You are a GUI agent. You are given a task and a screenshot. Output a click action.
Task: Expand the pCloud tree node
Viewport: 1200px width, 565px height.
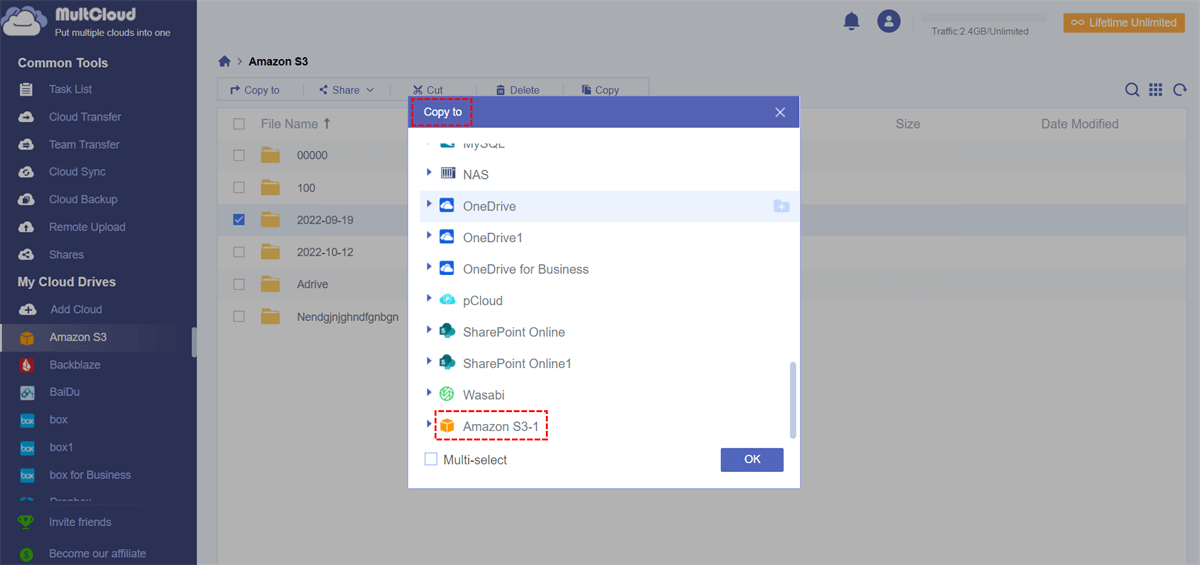coord(429,299)
